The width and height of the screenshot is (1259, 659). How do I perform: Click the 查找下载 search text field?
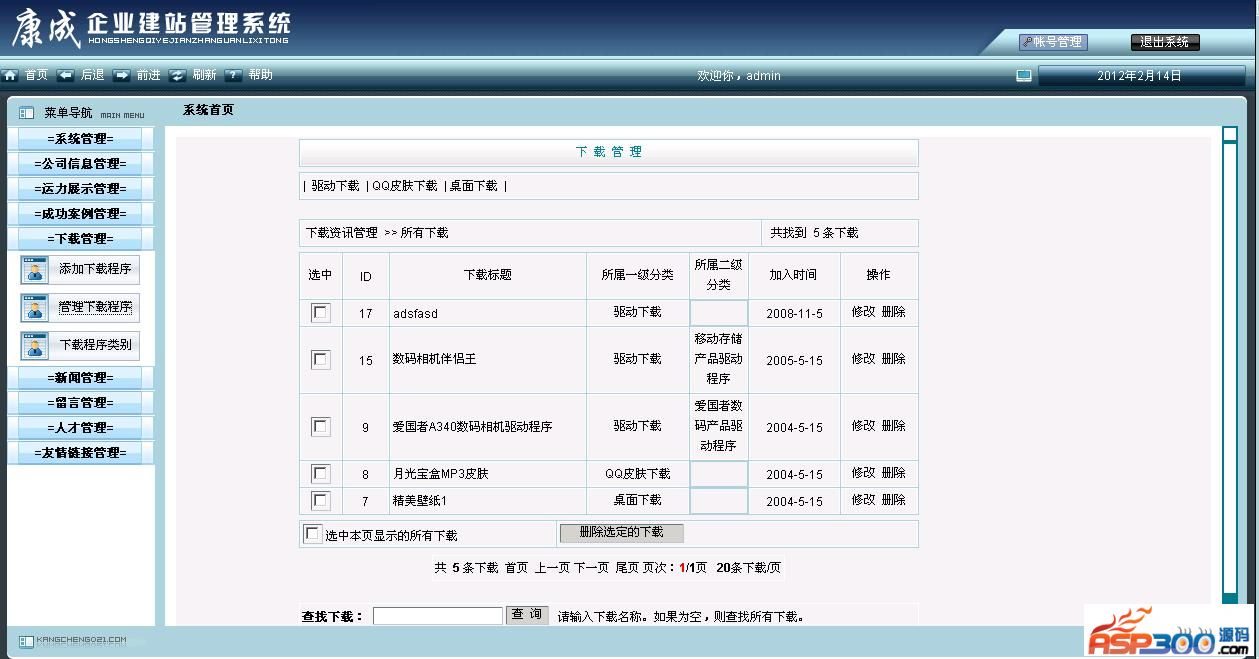(x=437, y=616)
